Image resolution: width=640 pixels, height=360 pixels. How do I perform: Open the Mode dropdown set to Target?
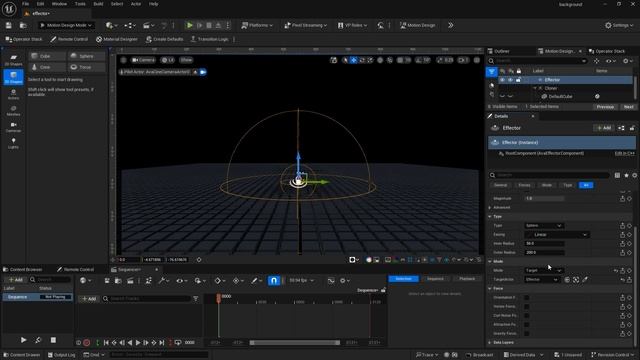(x=544, y=271)
